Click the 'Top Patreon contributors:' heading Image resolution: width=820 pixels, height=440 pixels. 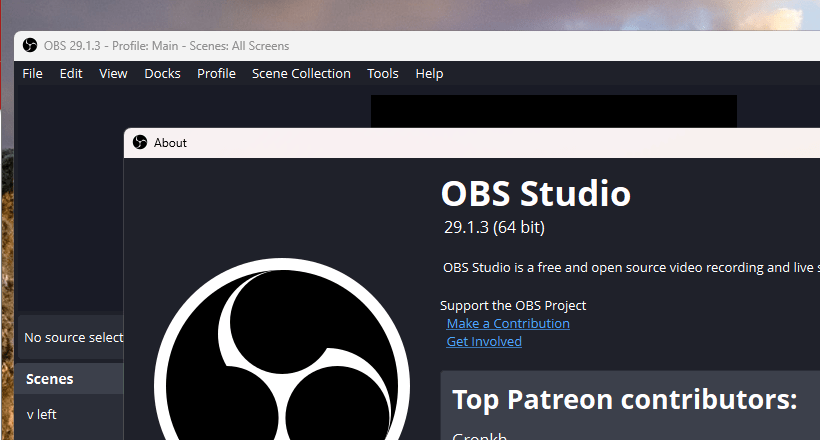point(624,400)
